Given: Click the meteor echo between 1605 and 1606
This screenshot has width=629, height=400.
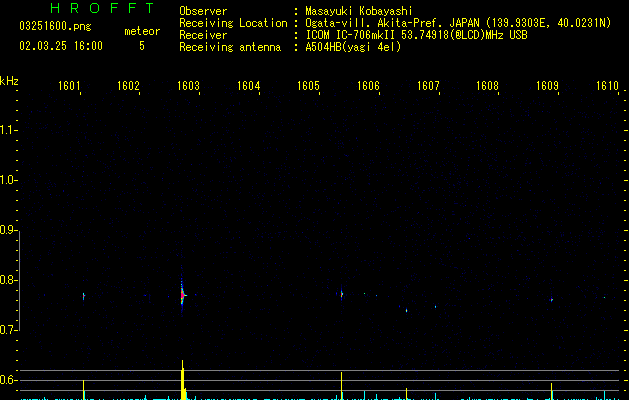Looking at the screenshot, I should pyautogui.click(x=341, y=294).
